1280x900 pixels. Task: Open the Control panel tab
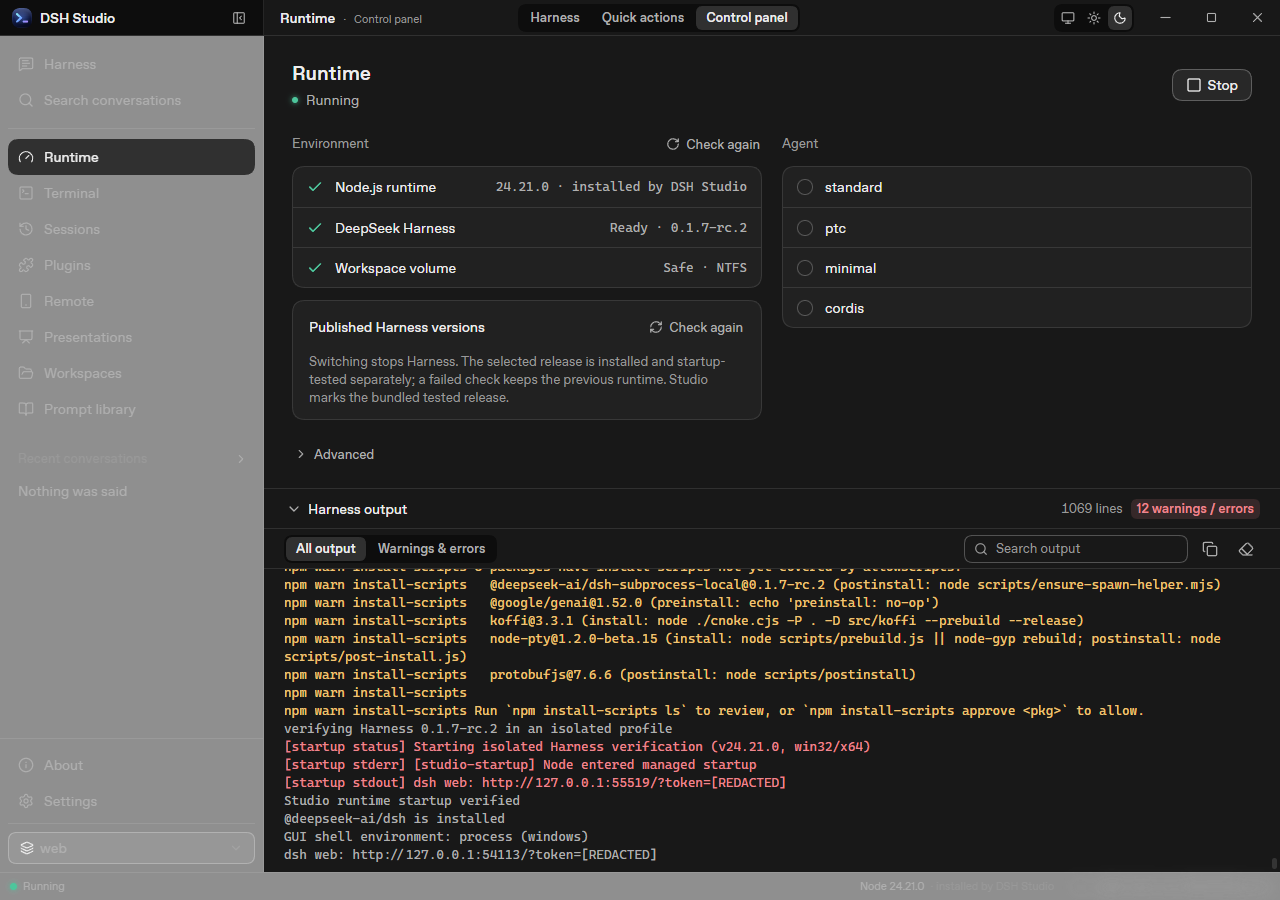click(747, 18)
